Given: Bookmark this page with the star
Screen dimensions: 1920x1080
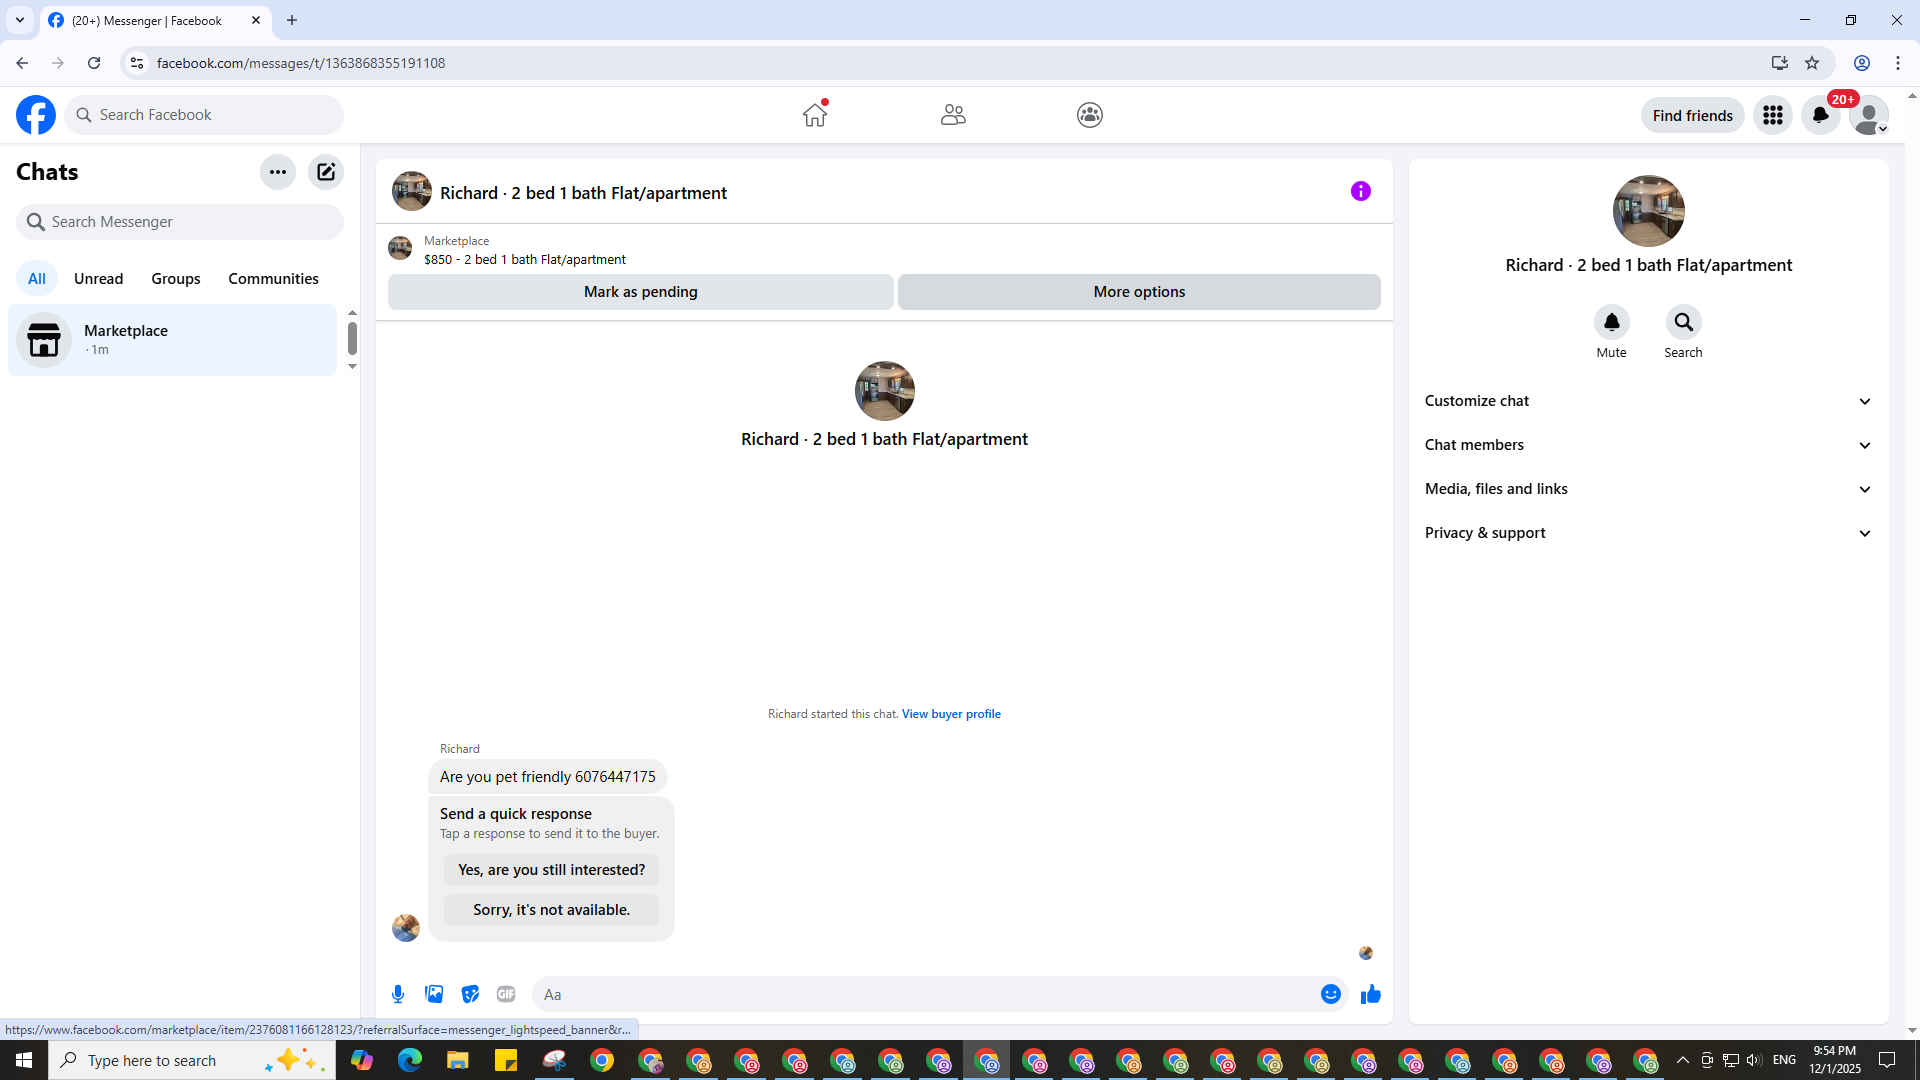Looking at the screenshot, I should click(1812, 63).
